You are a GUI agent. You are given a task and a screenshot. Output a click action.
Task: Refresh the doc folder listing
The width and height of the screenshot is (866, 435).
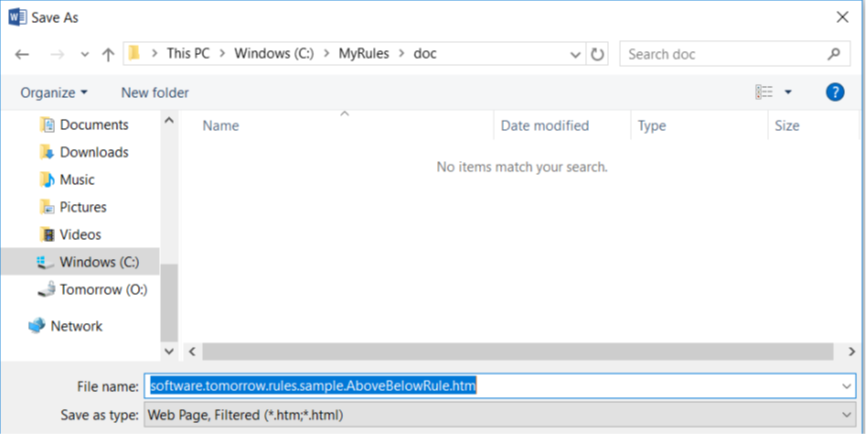598,54
